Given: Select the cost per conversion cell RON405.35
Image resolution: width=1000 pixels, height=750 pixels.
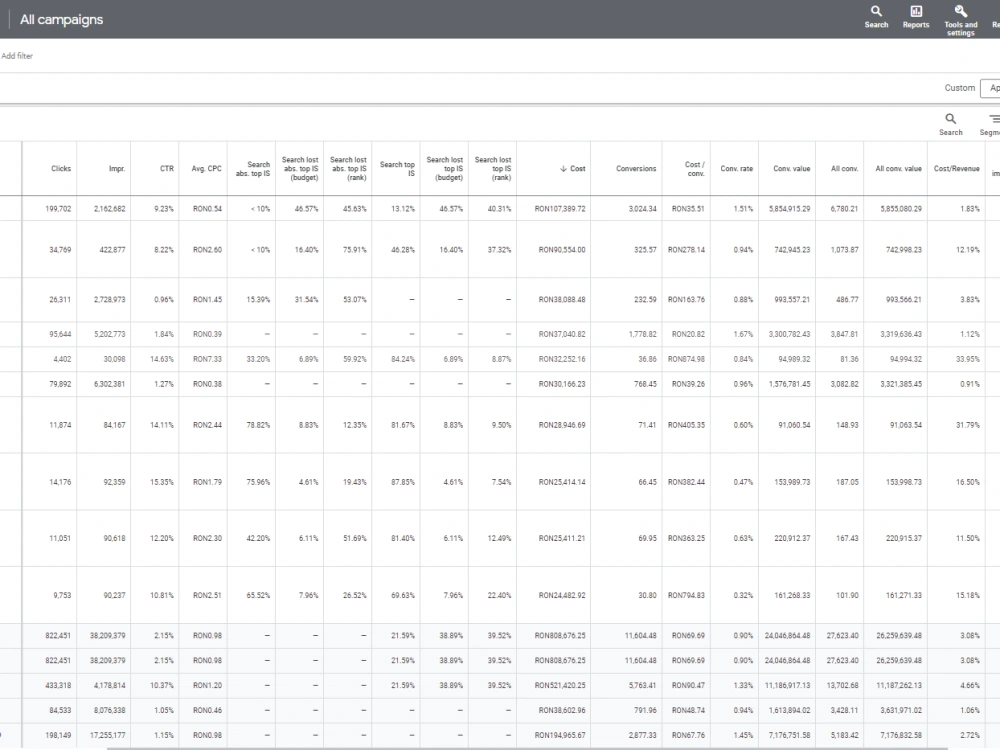Looking at the screenshot, I should tap(686, 425).
